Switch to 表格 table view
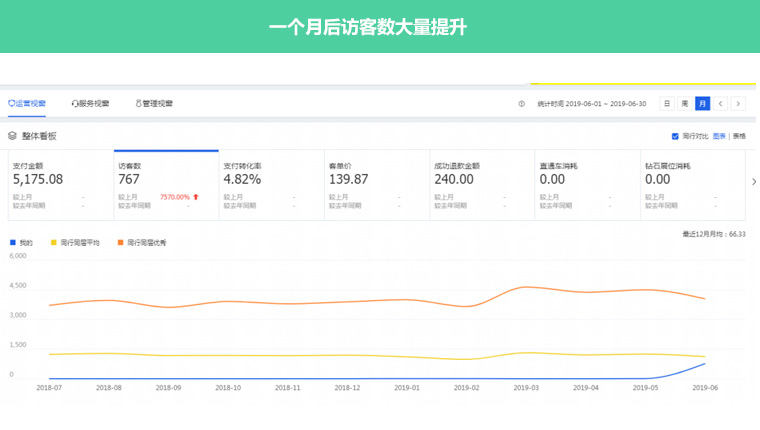Viewport: 760px width, 430px height. pyautogui.click(x=739, y=136)
